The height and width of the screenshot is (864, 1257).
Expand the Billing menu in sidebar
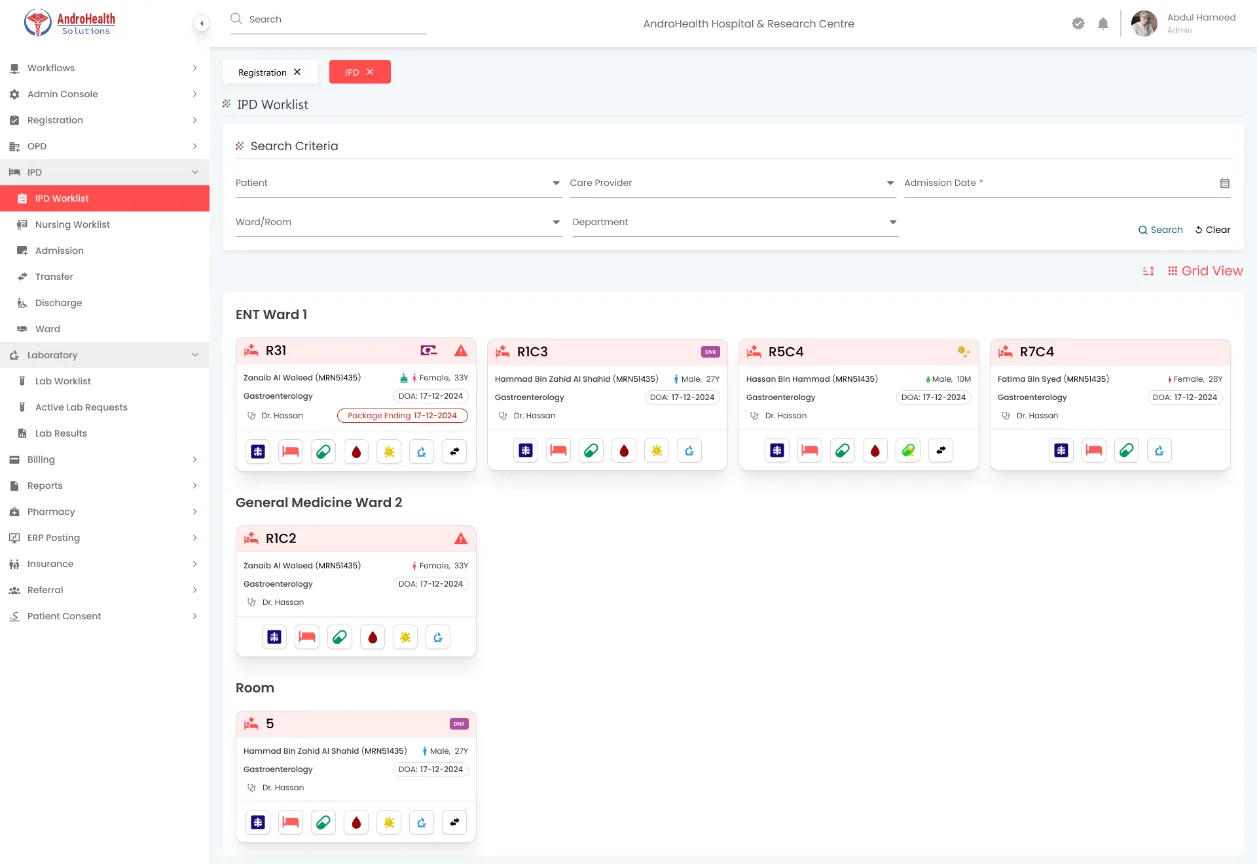(x=104, y=460)
